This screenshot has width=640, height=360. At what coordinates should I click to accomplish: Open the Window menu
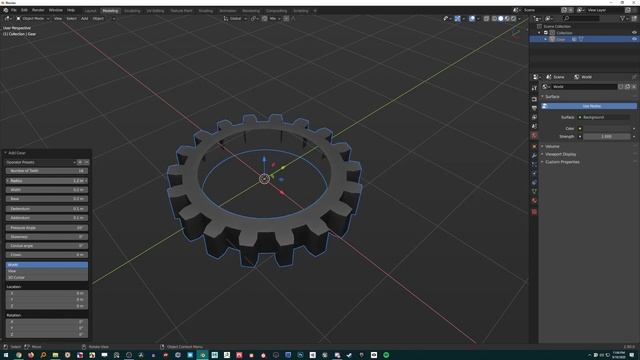point(56,10)
